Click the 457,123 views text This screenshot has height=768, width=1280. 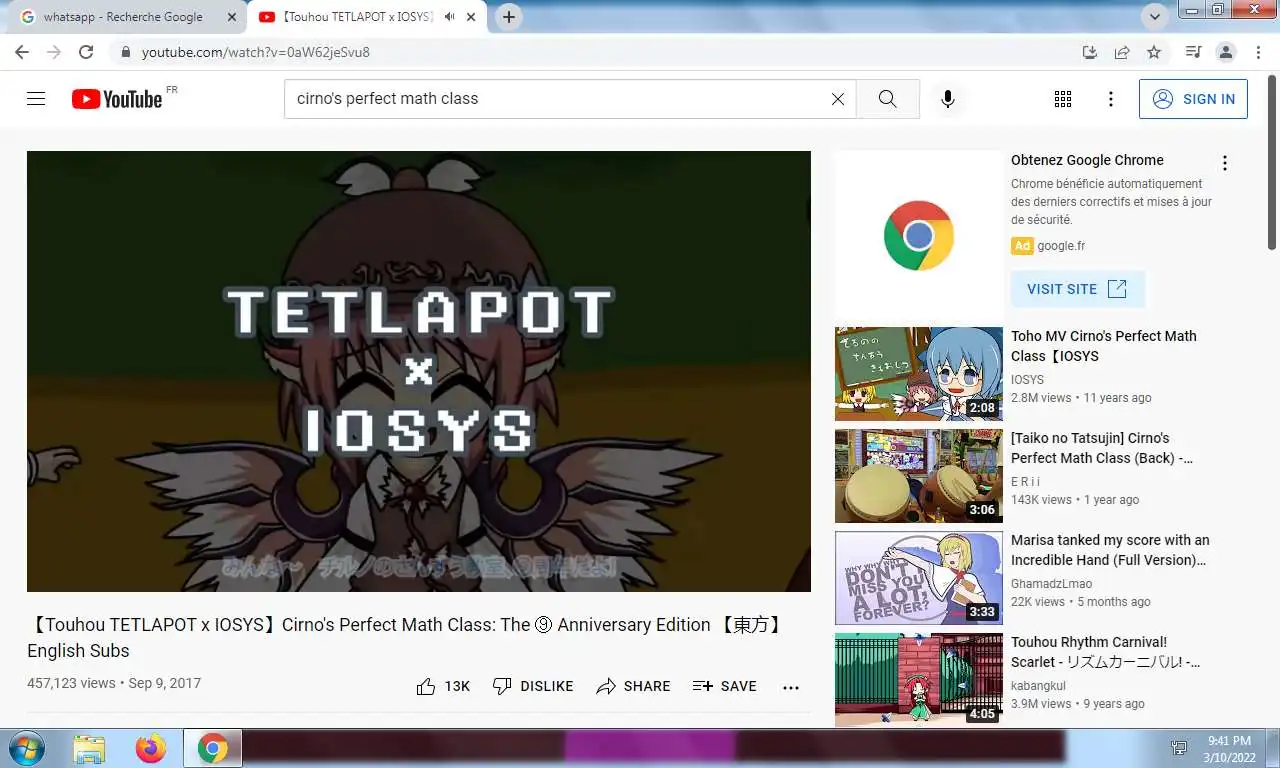point(71,683)
